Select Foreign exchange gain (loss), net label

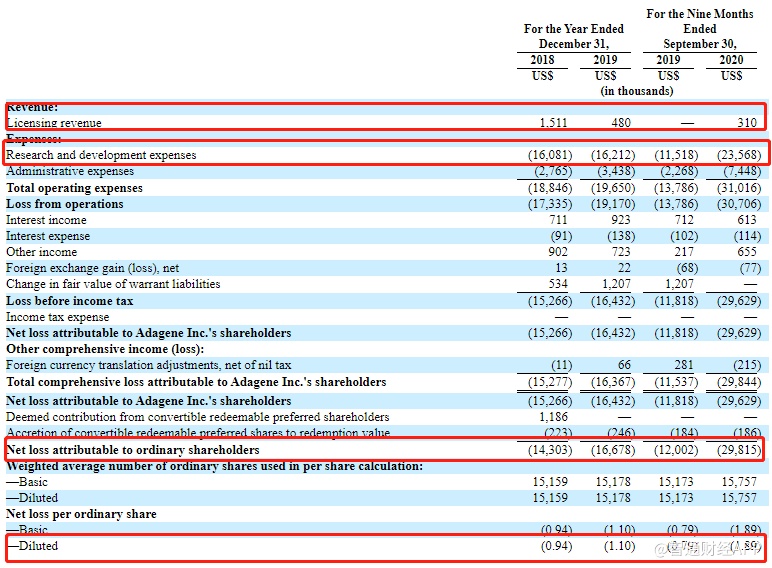click(92, 268)
